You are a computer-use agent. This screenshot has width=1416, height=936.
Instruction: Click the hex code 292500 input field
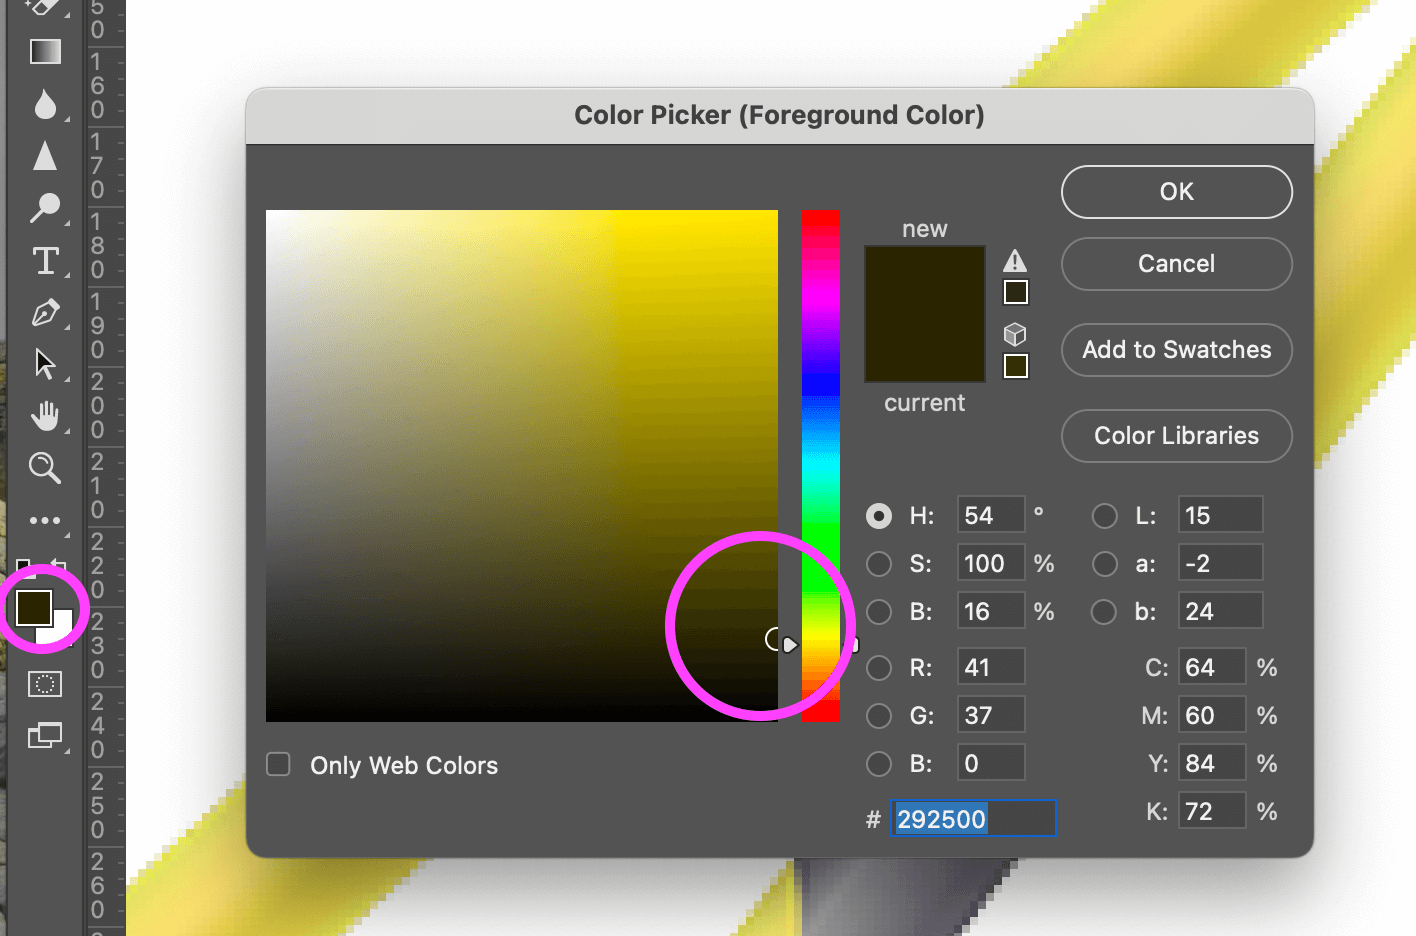point(972,818)
